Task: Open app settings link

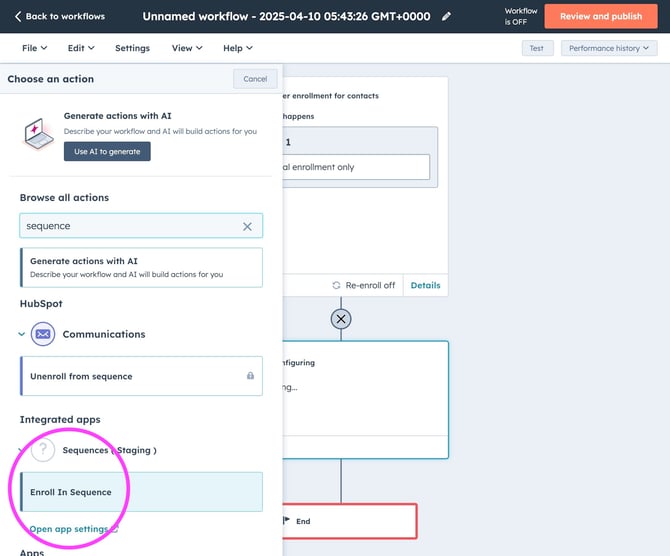Action: tap(73, 529)
